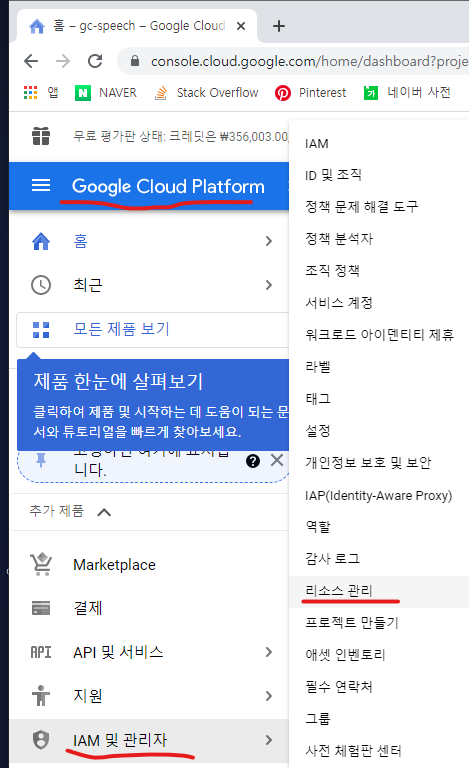Click the lock icon in address bar
Image resolution: width=469 pixels, height=768 pixels.
click(135, 61)
